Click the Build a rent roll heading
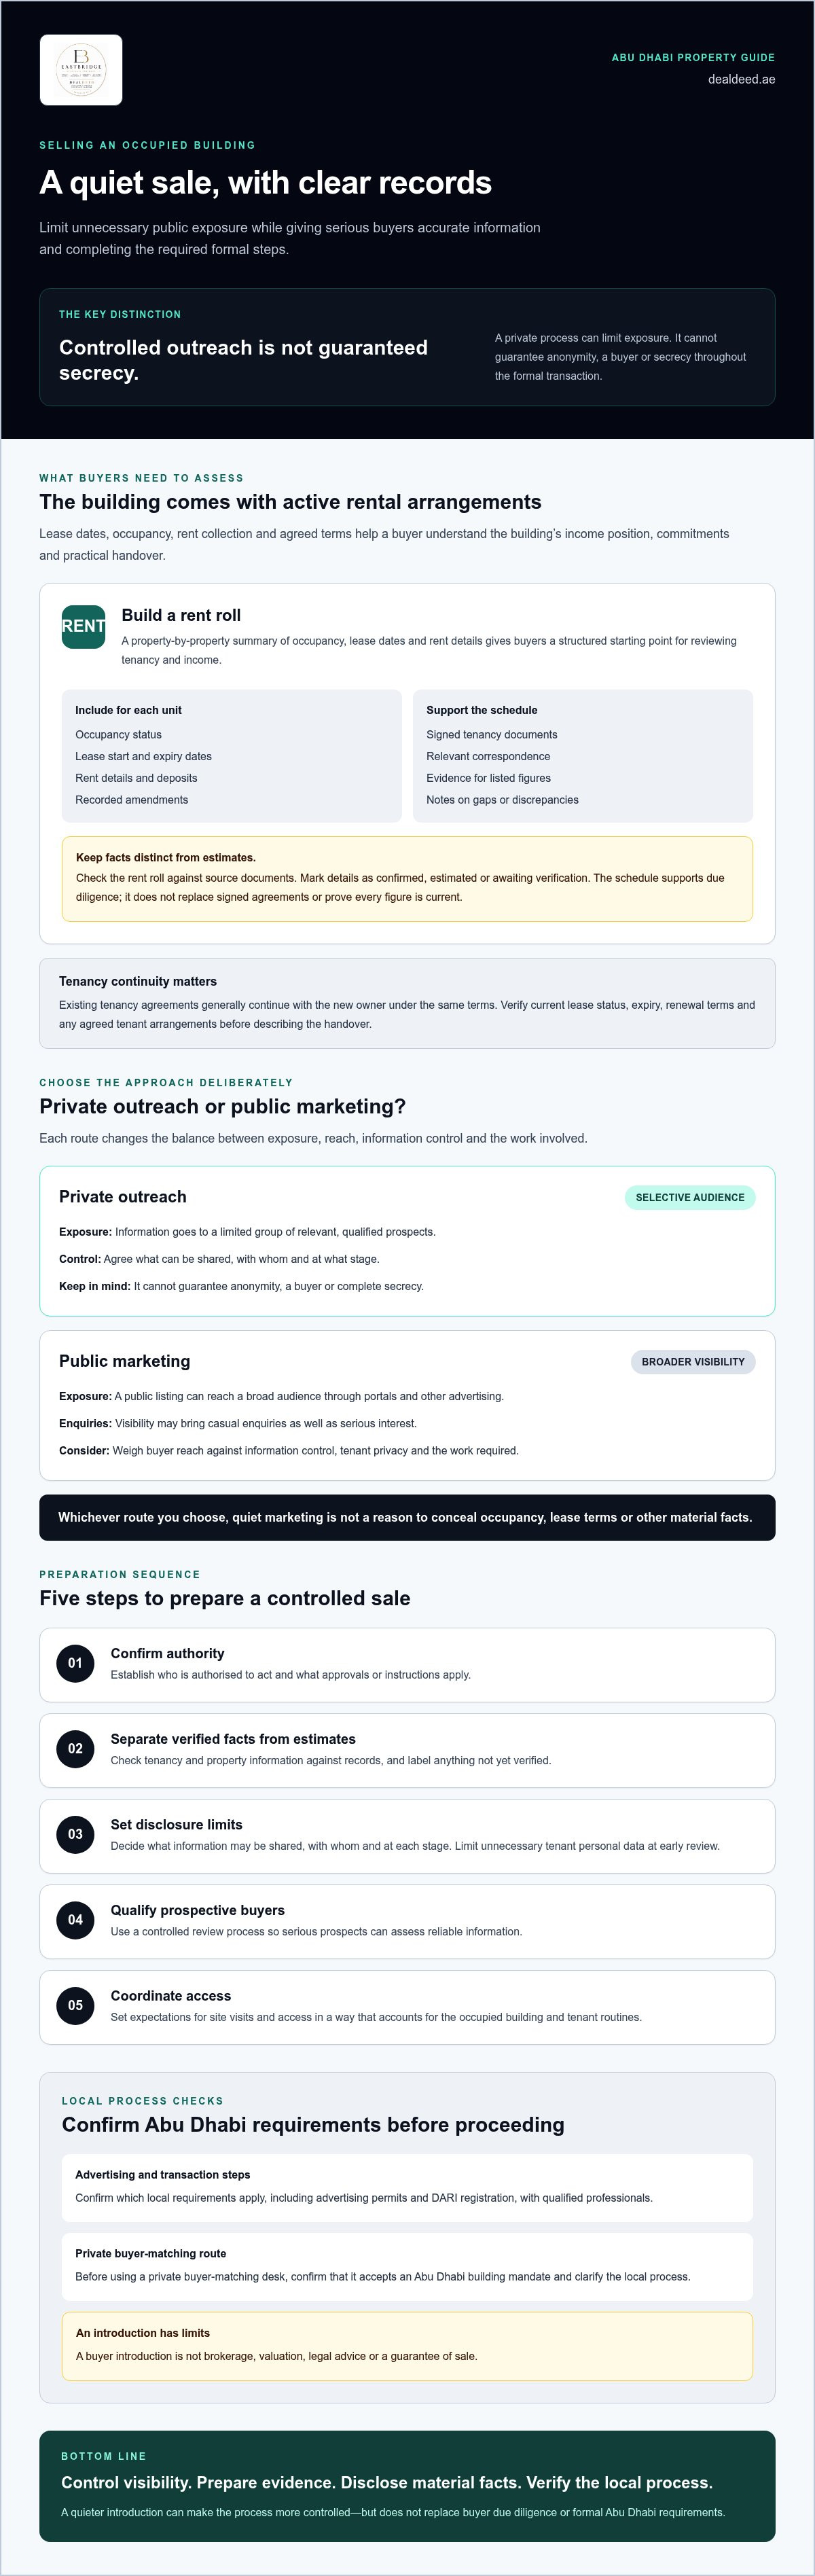 tap(181, 615)
